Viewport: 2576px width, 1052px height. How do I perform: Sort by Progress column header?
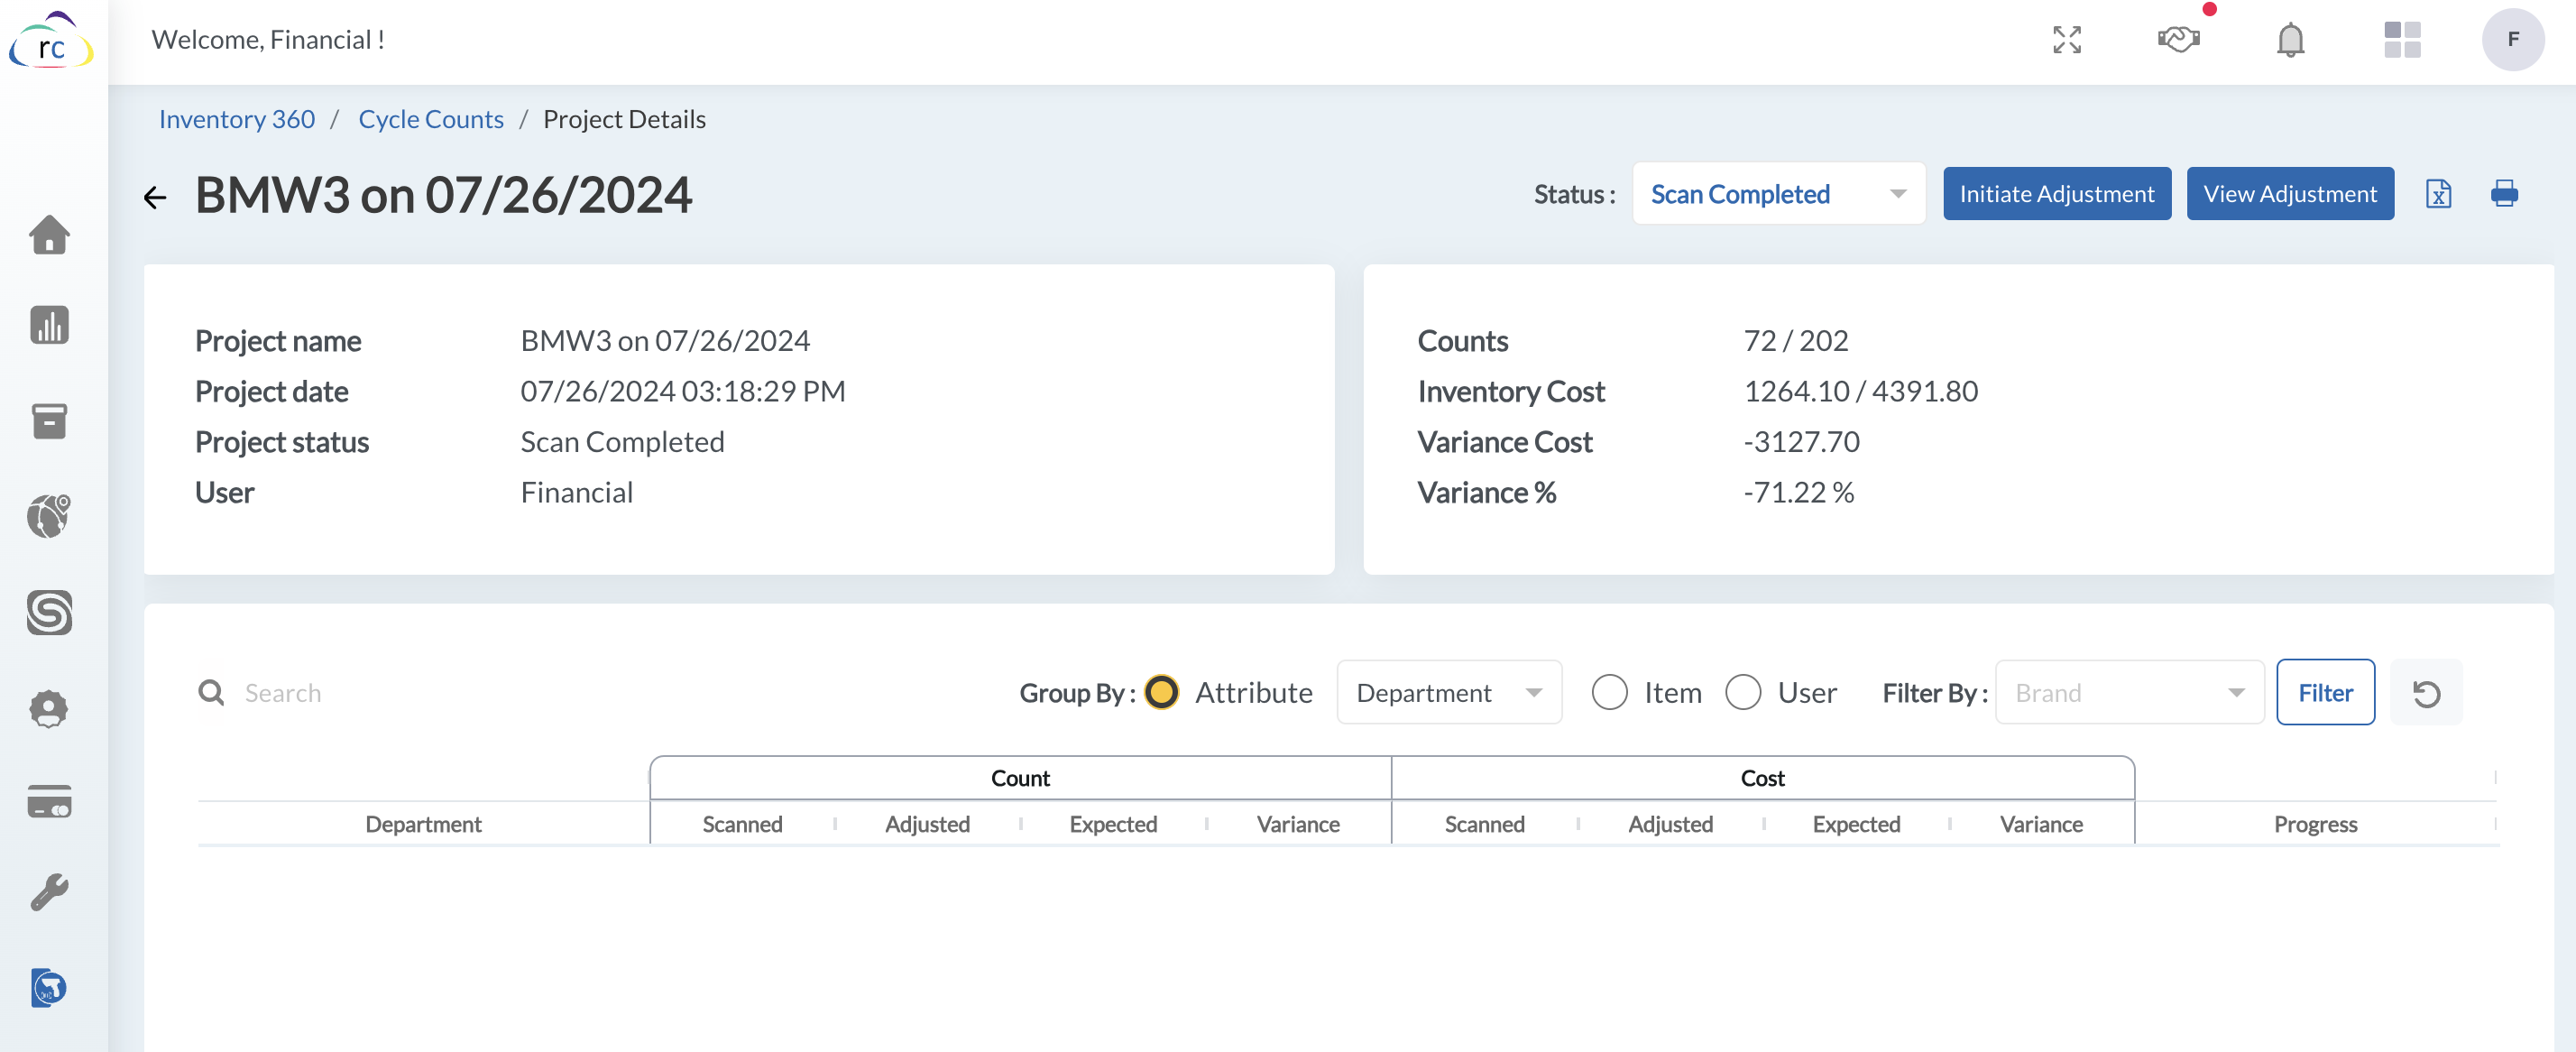tap(2315, 825)
